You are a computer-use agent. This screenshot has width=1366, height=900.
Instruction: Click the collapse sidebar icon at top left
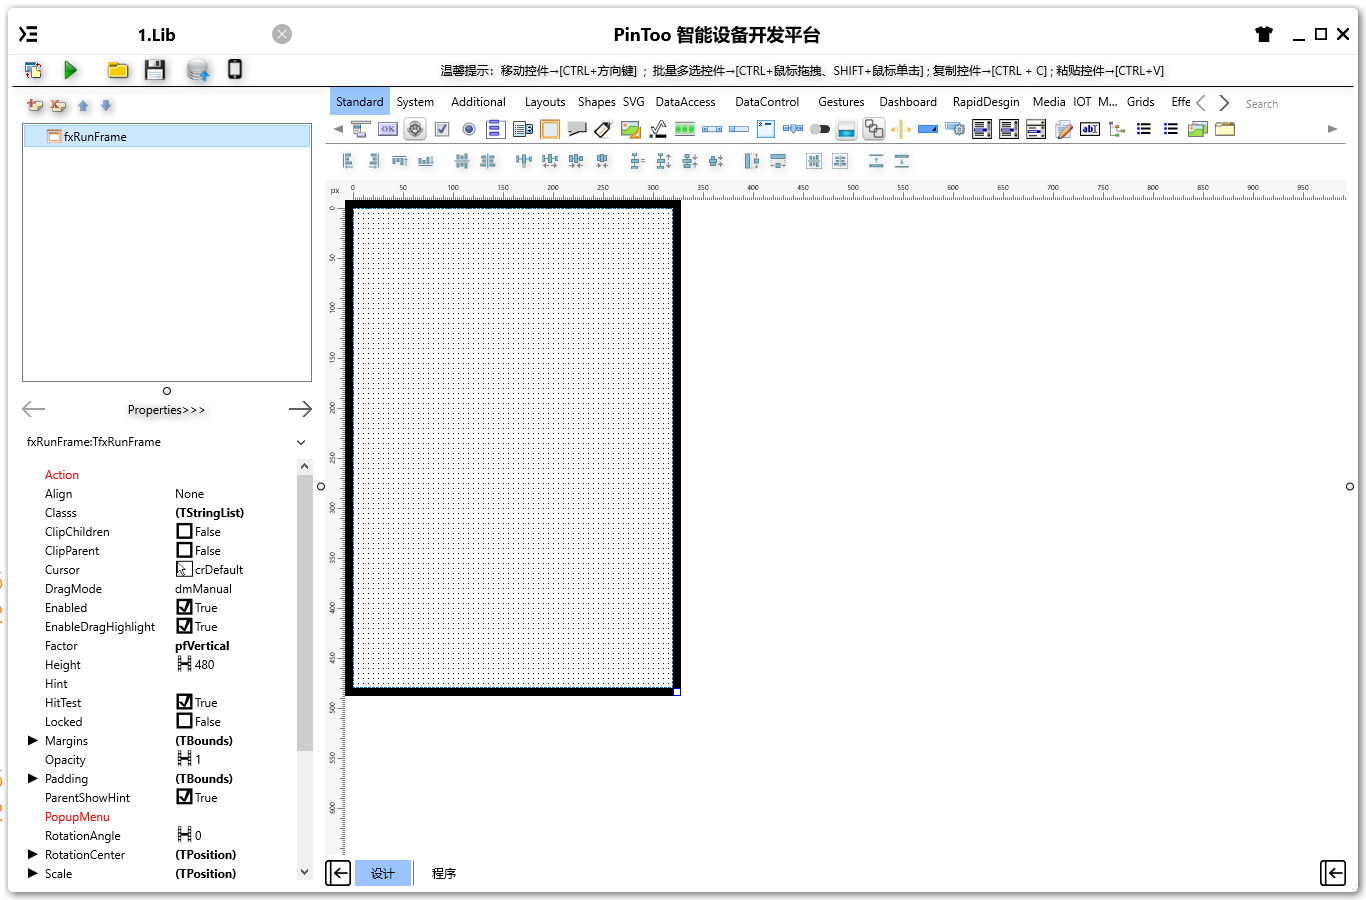tap(29, 34)
